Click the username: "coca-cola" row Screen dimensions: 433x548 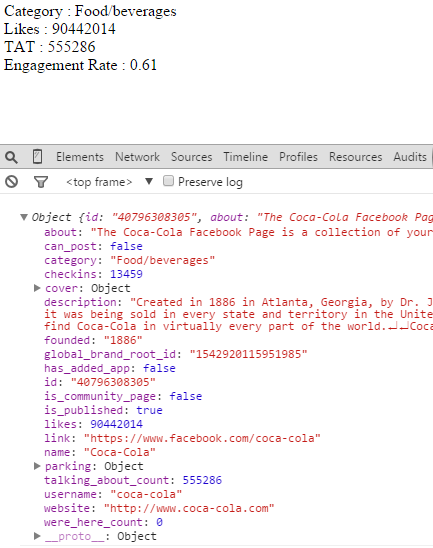click(x=113, y=494)
